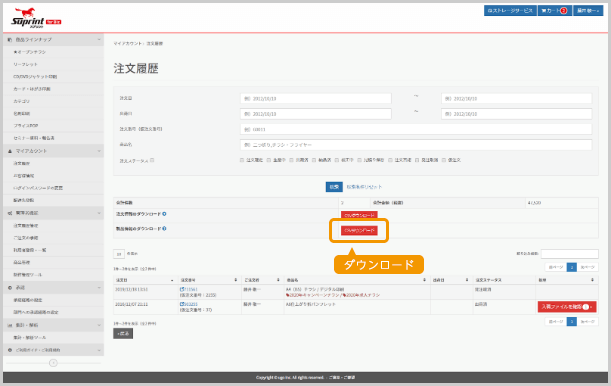Sort table by 商品名 column arrow
This screenshot has width=611, height=386.
[x=424, y=280]
